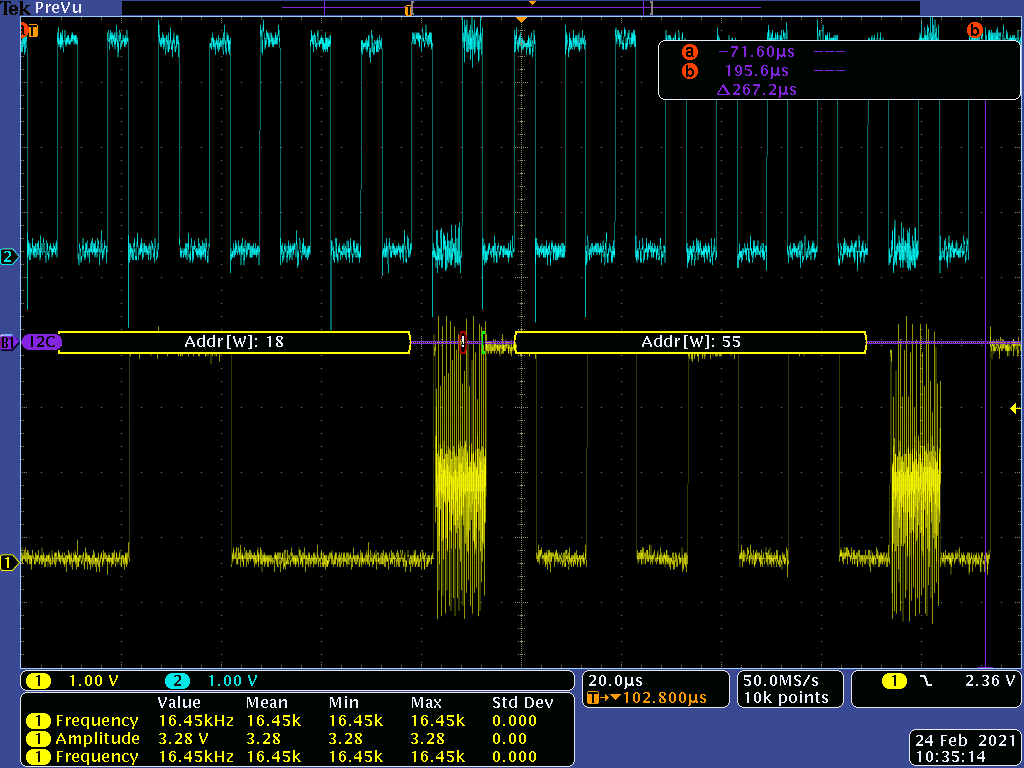Click the orange trigger position marker at top

pos(520,20)
